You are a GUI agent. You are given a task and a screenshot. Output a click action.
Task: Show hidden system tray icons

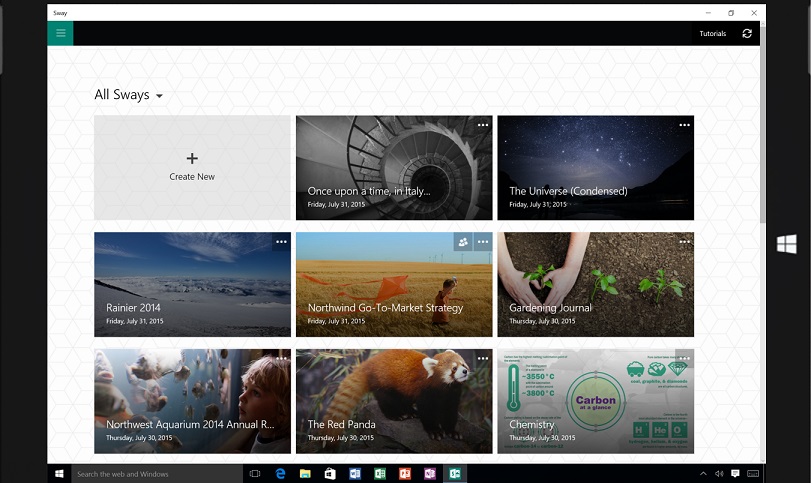[703, 474]
